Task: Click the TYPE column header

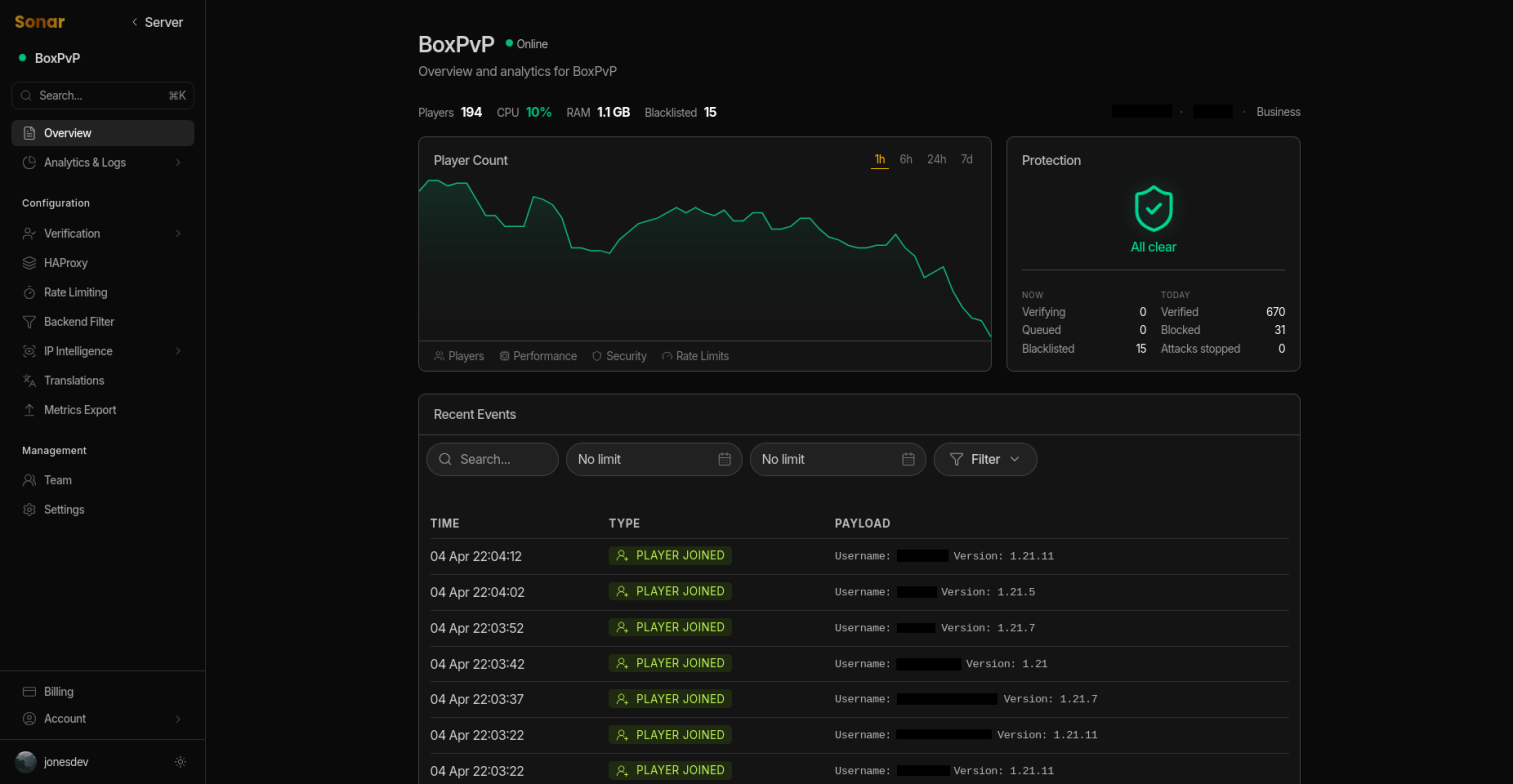Action: tap(624, 523)
